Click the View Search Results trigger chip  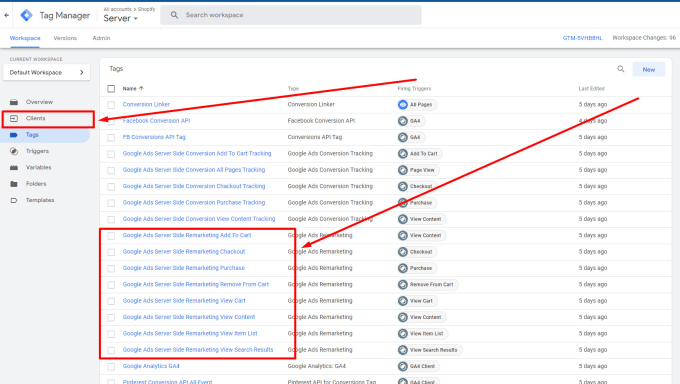pyautogui.click(x=429, y=350)
